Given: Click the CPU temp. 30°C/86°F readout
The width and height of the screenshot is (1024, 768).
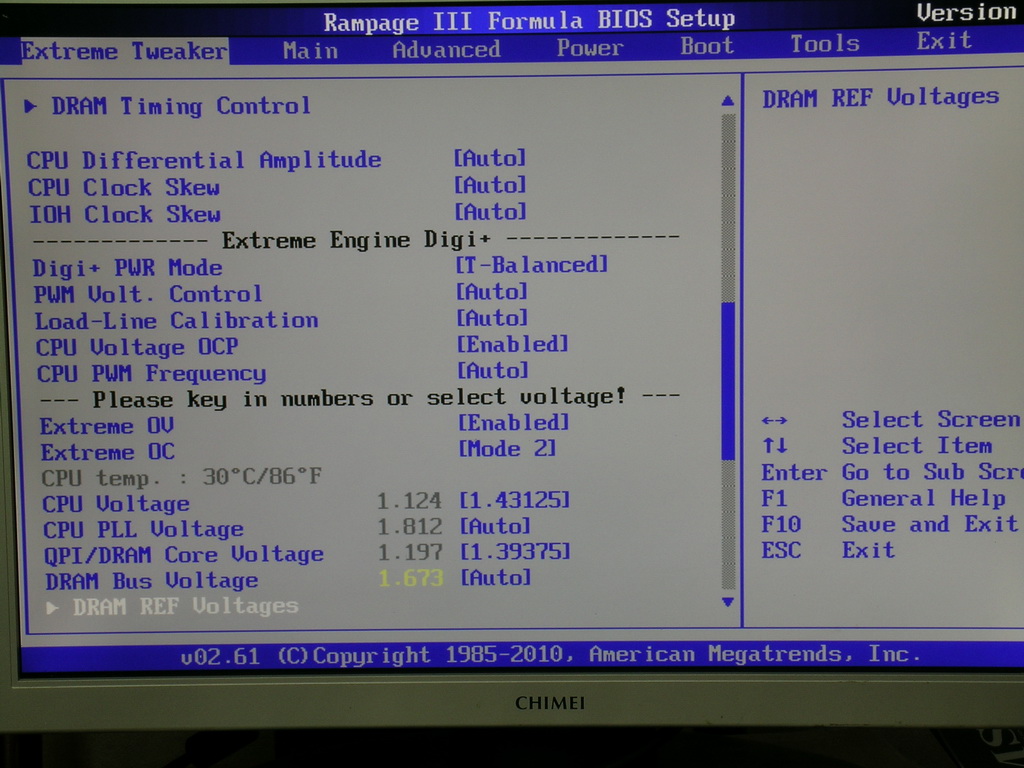Looking at the screenshot, I should click(182, 477).
